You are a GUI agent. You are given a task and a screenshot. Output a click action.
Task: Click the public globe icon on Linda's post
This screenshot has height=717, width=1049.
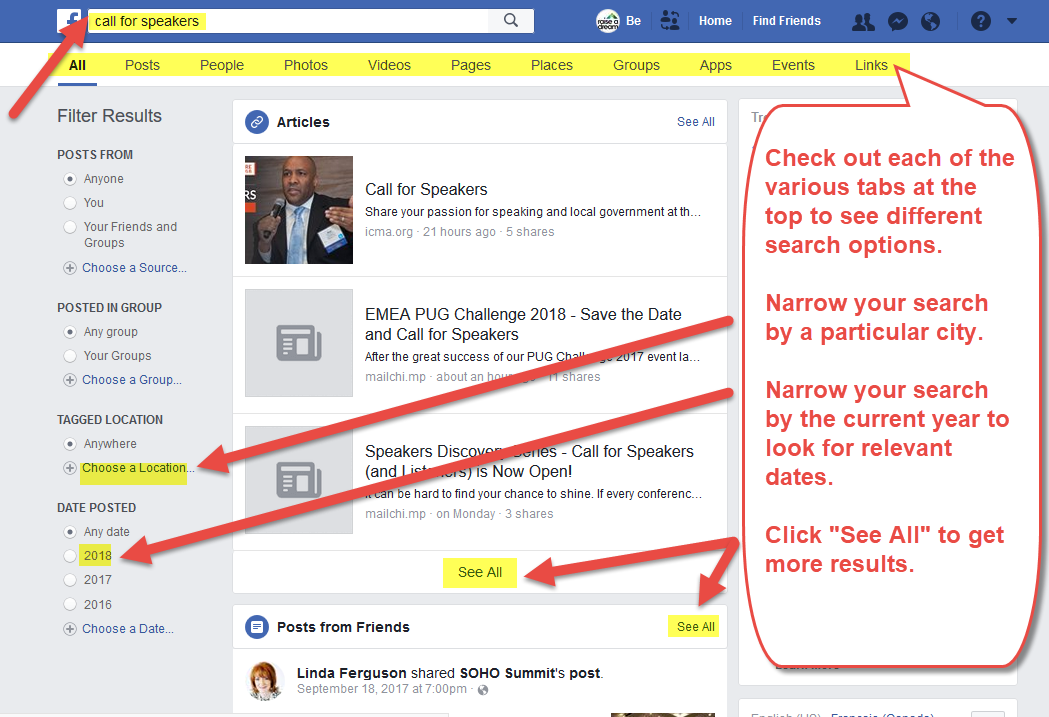pos(483,690)
